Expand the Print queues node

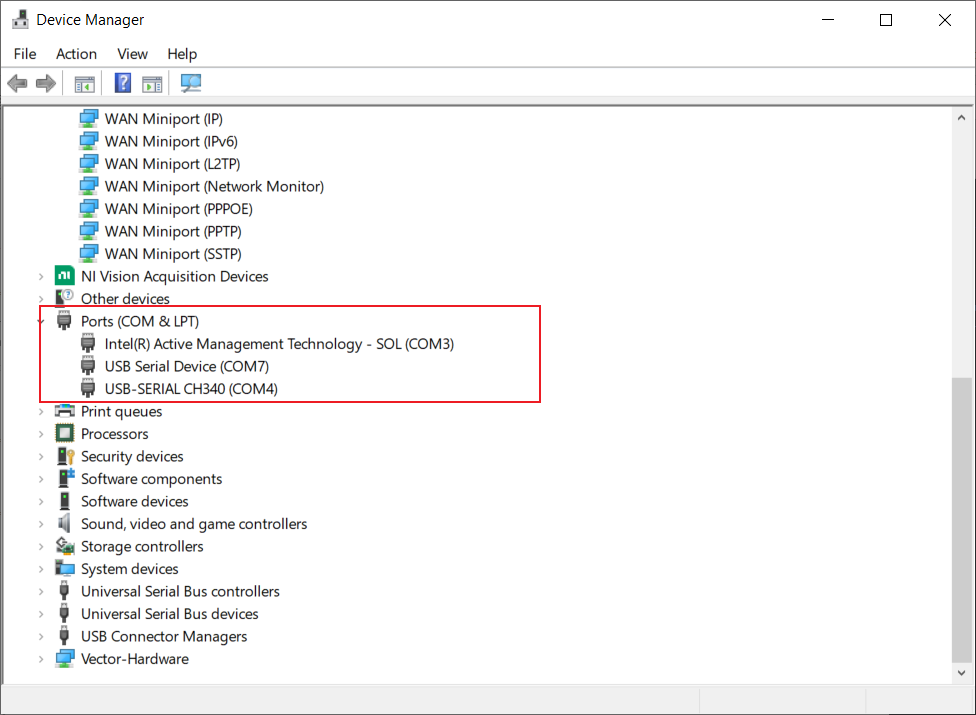[41, 411]
